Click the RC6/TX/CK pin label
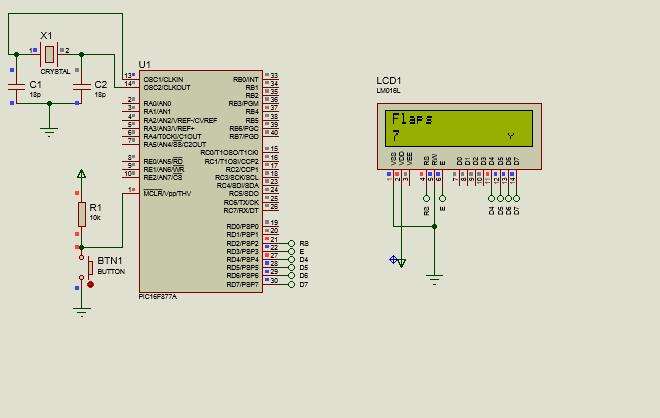The width and height of the screenshot is (660, 418). click(241, 202)
